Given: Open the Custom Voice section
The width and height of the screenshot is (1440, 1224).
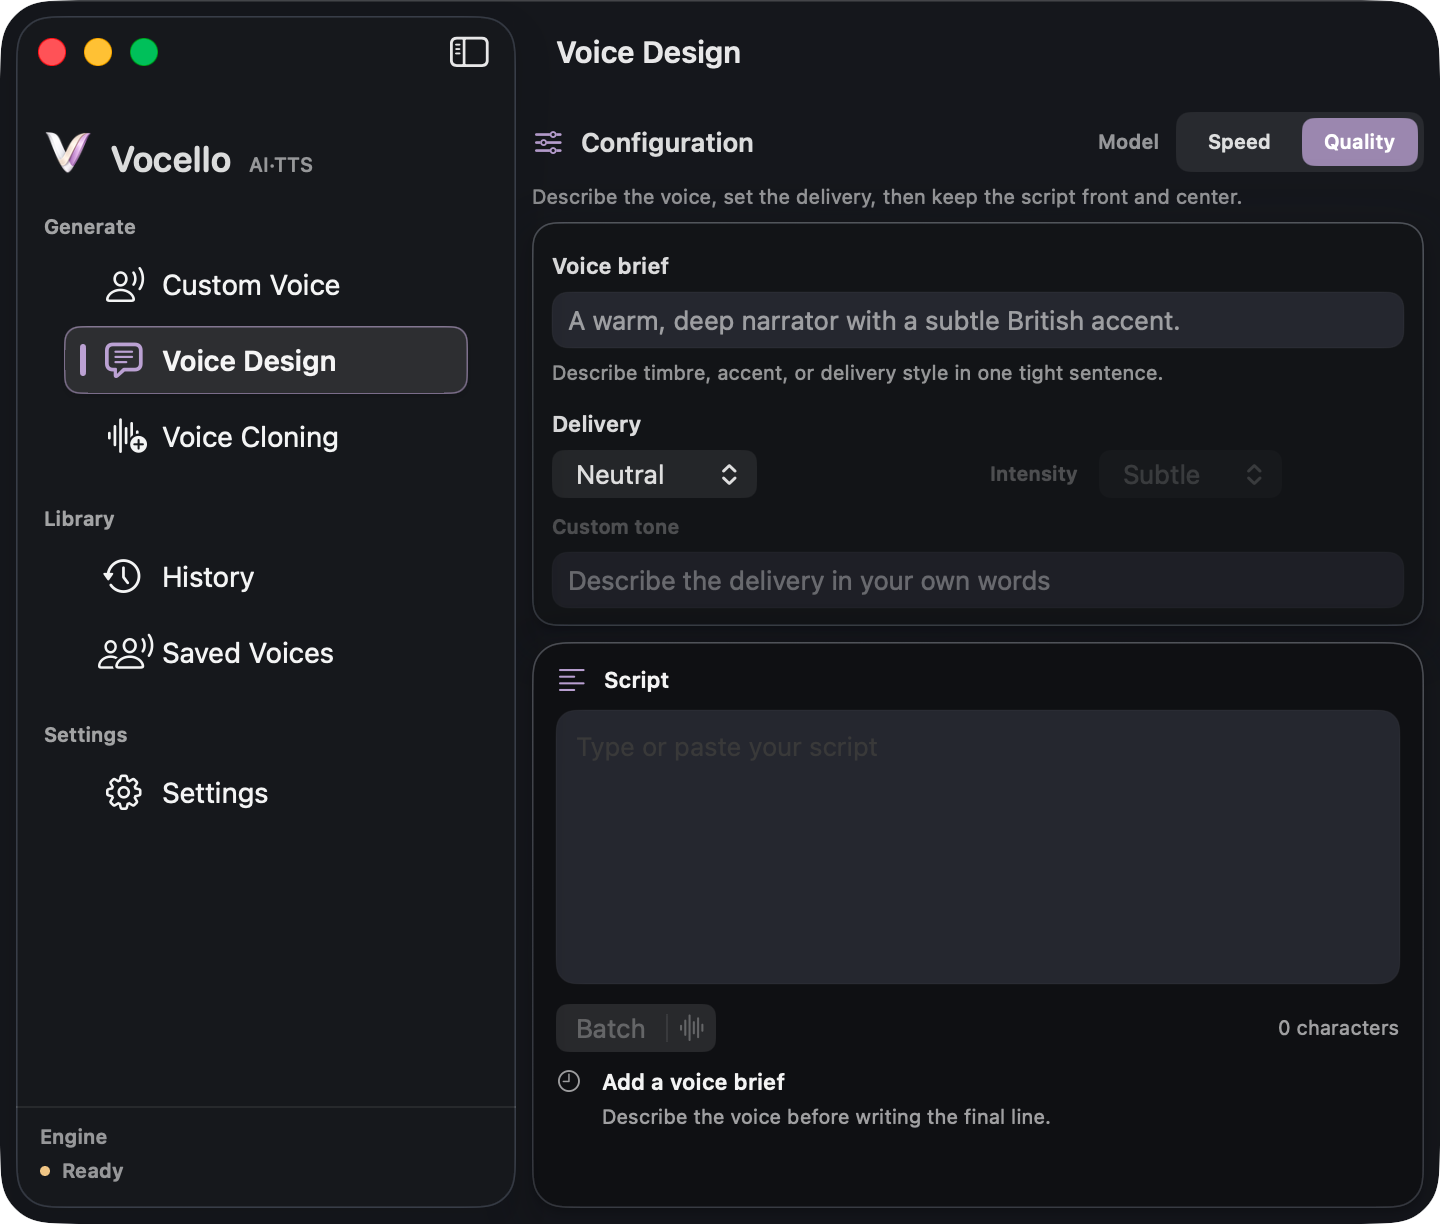Looking at the screenshot, I should click(x=266, y=285).
